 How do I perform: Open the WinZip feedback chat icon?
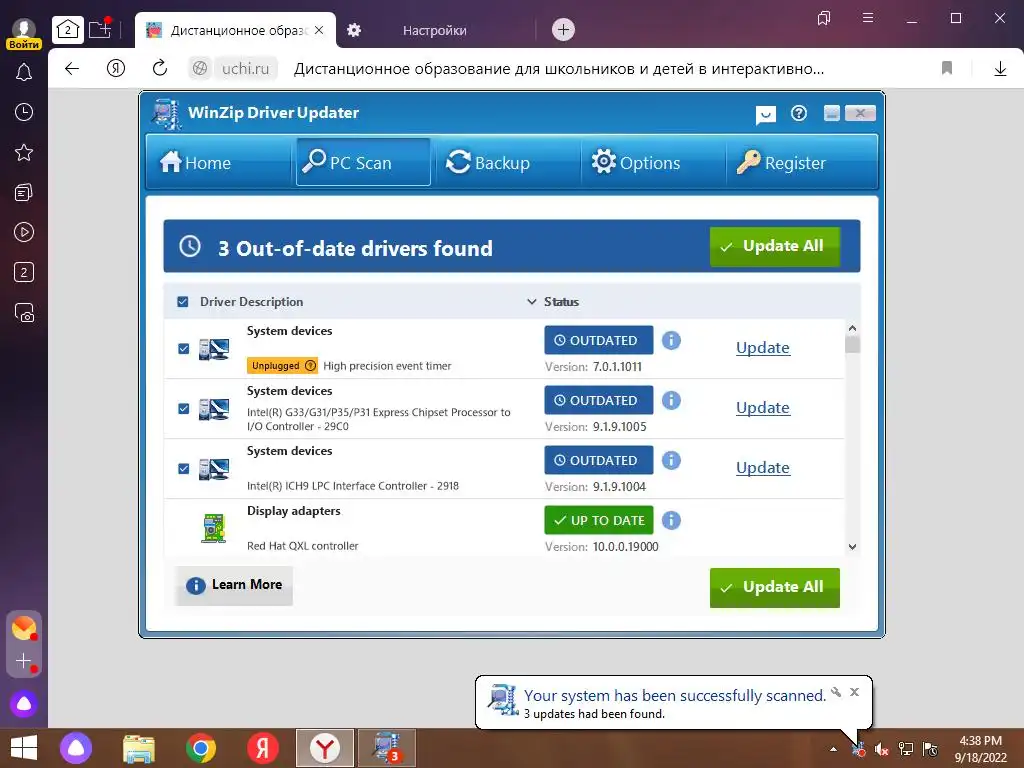click(x=765, y=115)
